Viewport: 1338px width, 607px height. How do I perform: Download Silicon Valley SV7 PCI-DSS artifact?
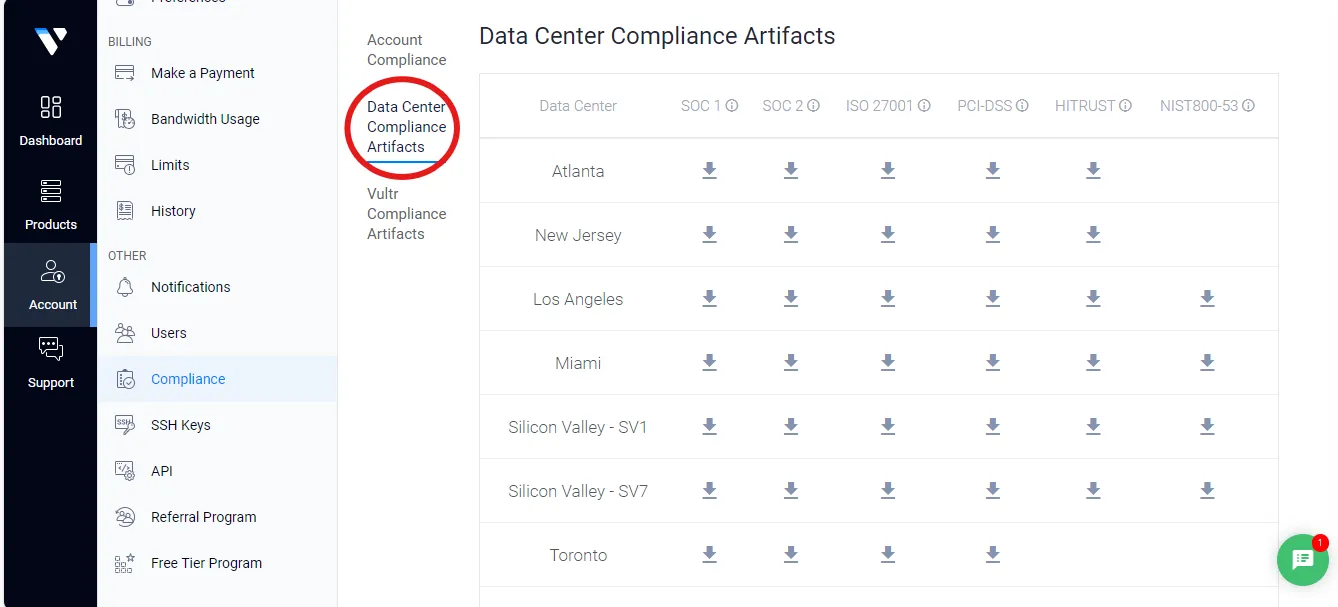(993, 491)
